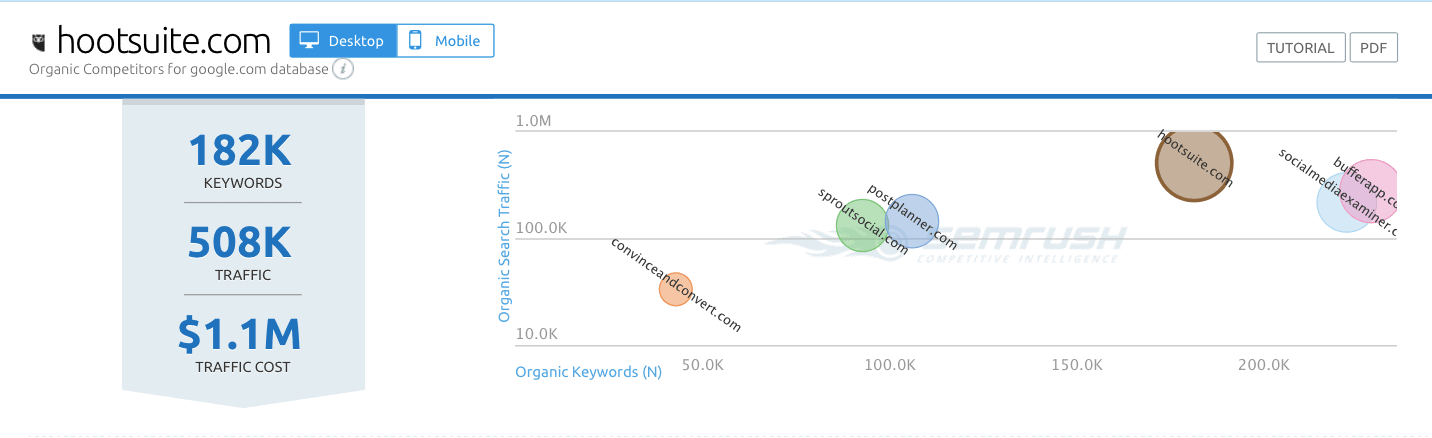Click the hootsuite owl favicon icon
This screenshot has height=438, width=1432.
[39, 43]
